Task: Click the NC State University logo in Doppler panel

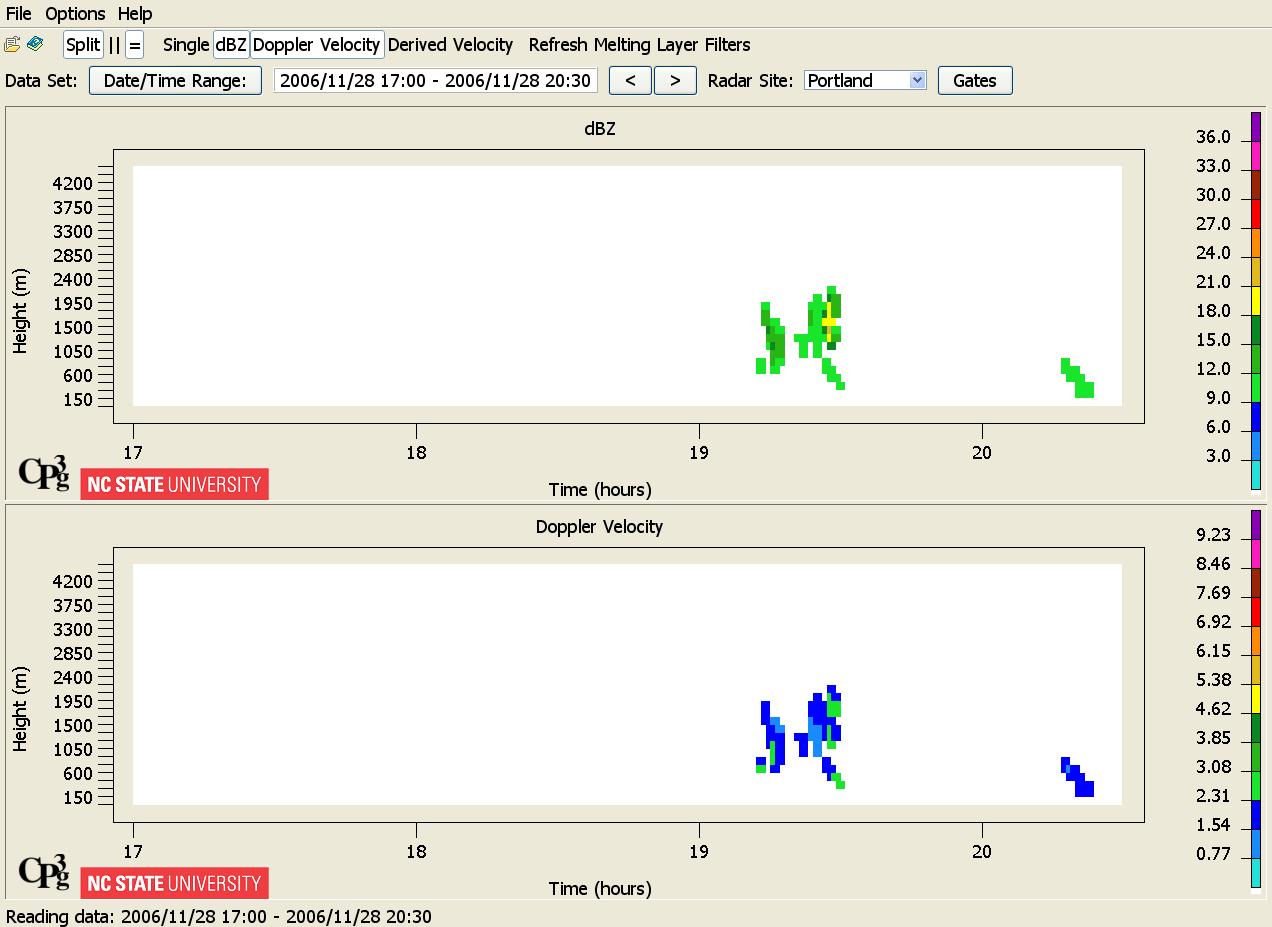Action: [x=174, y=883]
